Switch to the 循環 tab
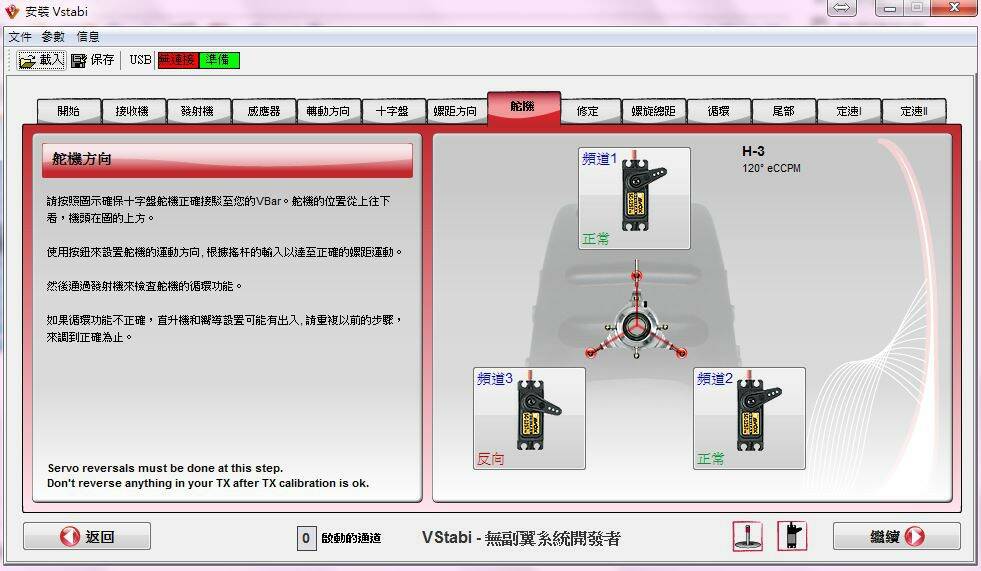 point(719,111)
